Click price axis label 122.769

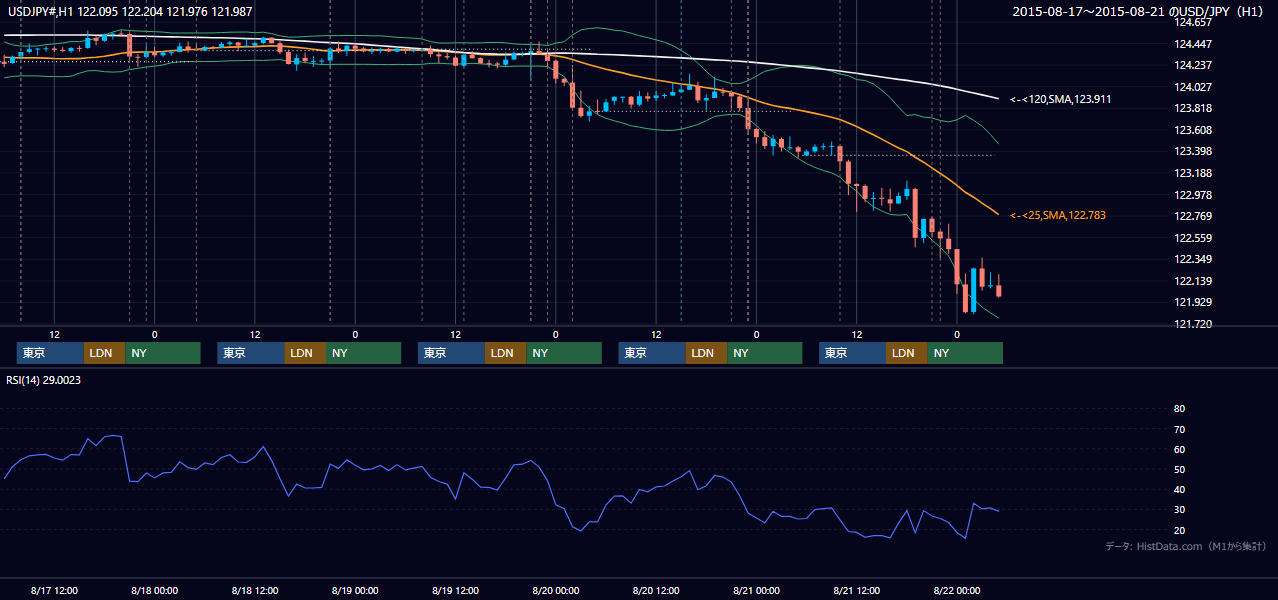coord(1192,216)
